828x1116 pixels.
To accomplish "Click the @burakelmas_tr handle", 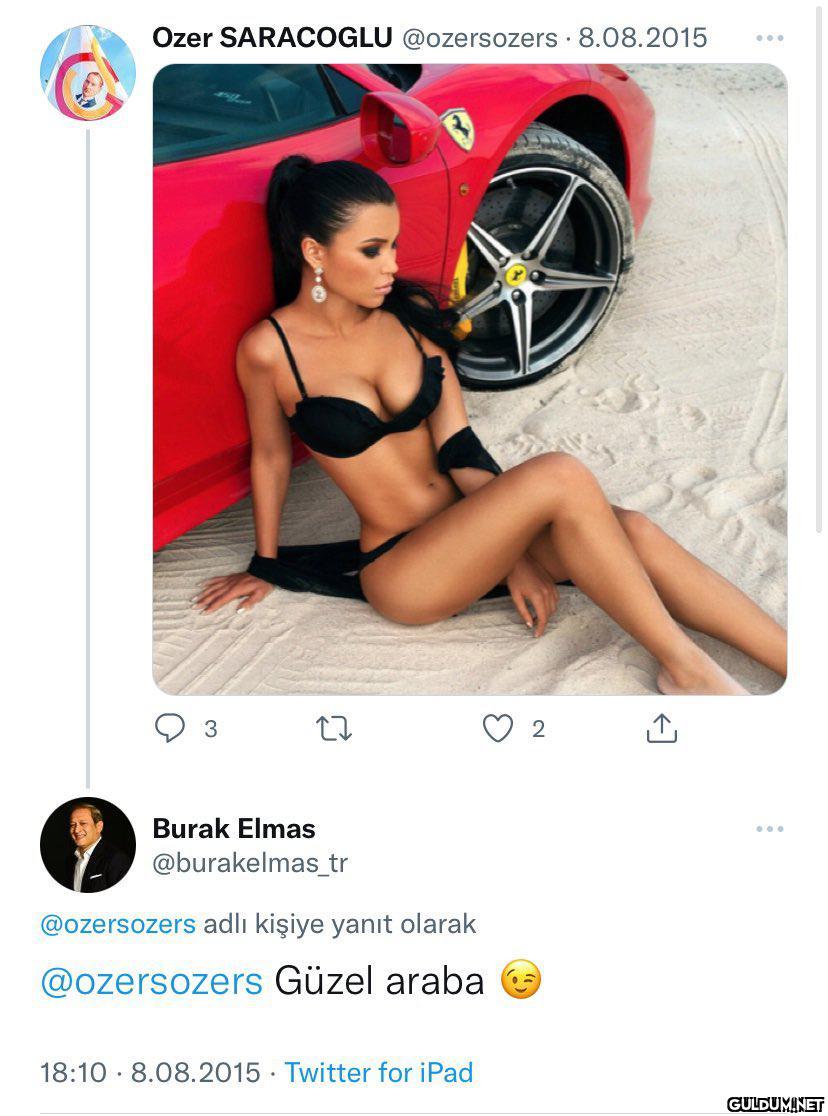I will click(x=250, y=863).
